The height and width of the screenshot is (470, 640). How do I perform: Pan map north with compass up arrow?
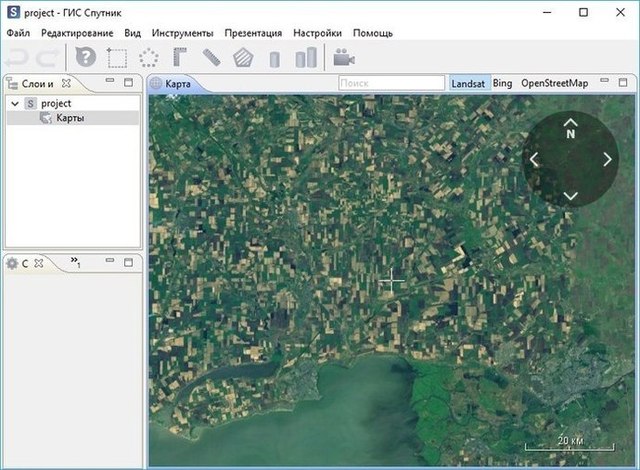[x=571, y=121]
